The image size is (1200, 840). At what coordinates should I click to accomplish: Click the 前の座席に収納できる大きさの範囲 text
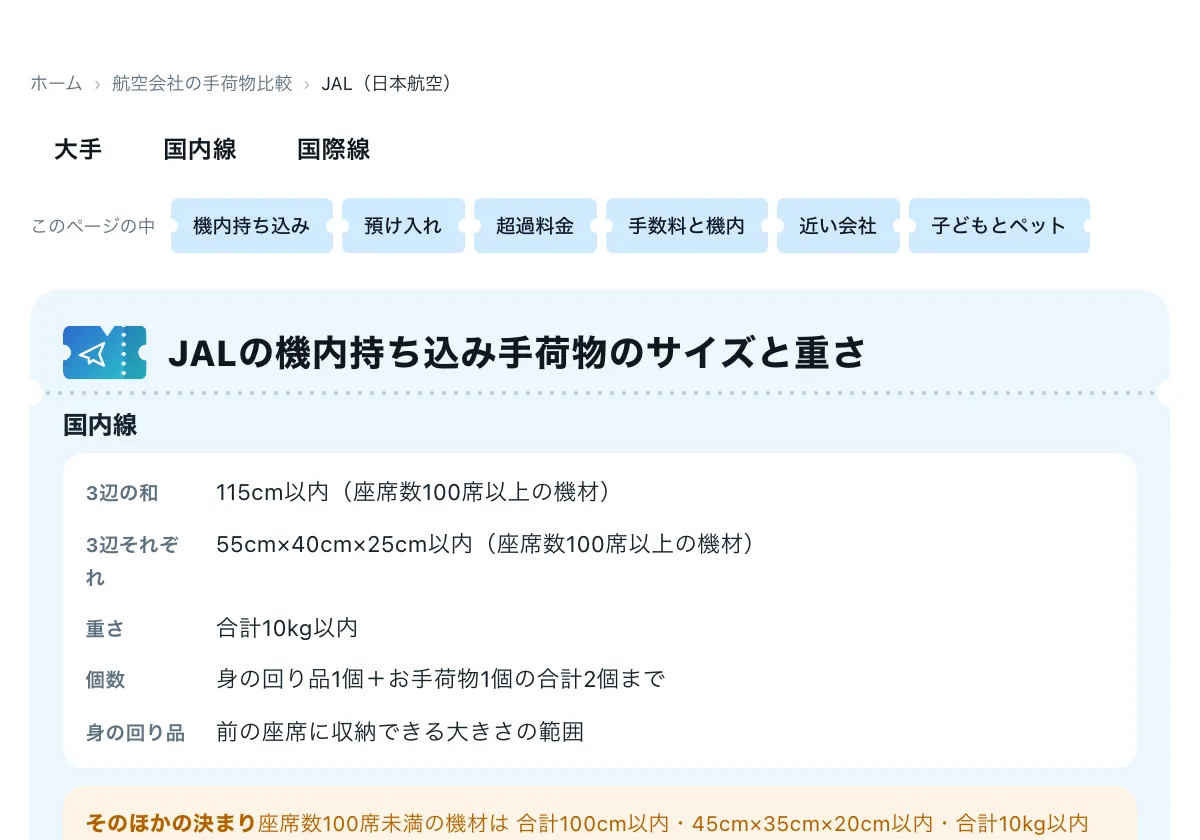coord(400,732)
